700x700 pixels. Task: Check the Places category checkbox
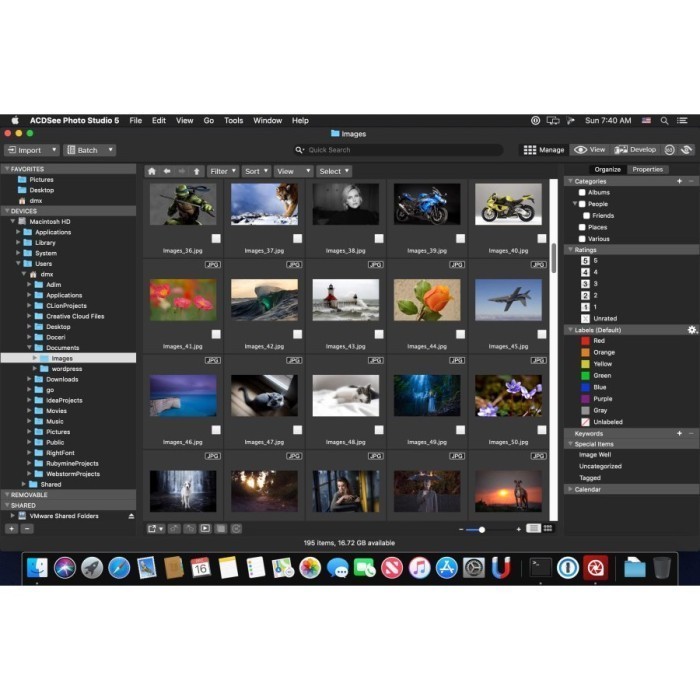click(582, 227)
